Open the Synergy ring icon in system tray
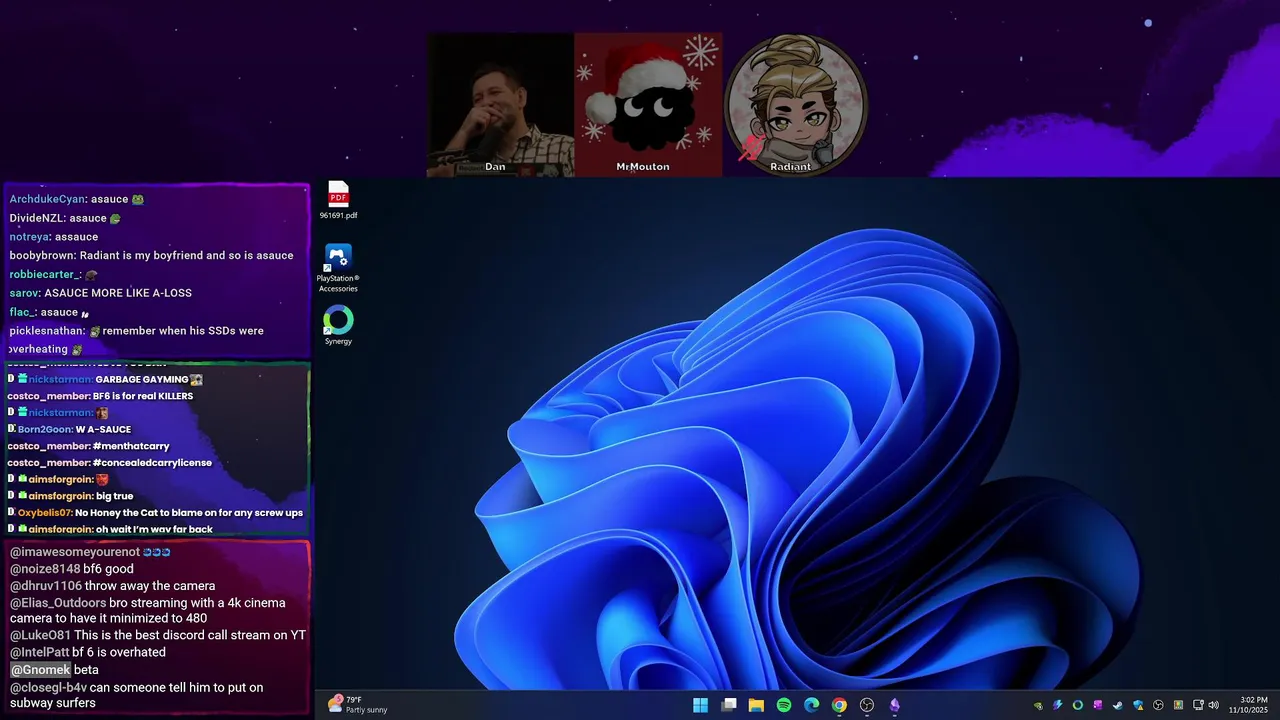 coord(1078,705)
